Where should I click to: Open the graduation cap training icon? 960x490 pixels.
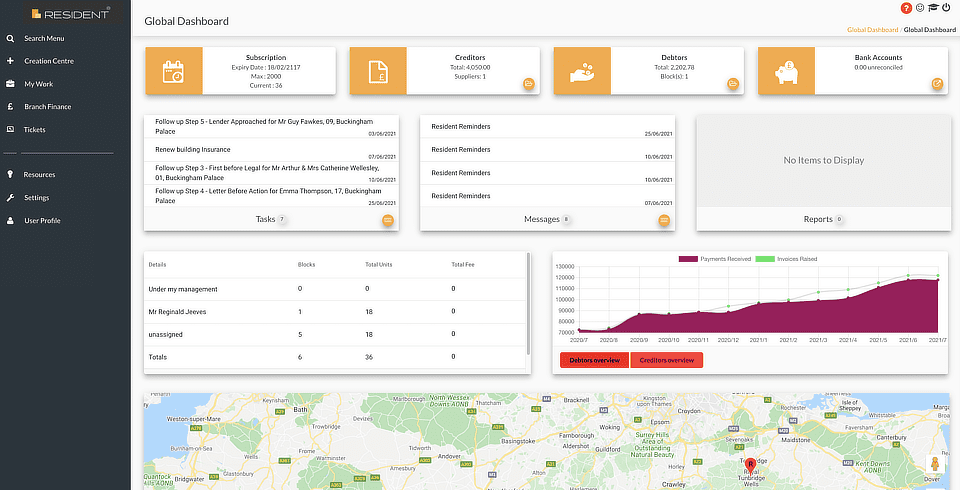(933, 8)
